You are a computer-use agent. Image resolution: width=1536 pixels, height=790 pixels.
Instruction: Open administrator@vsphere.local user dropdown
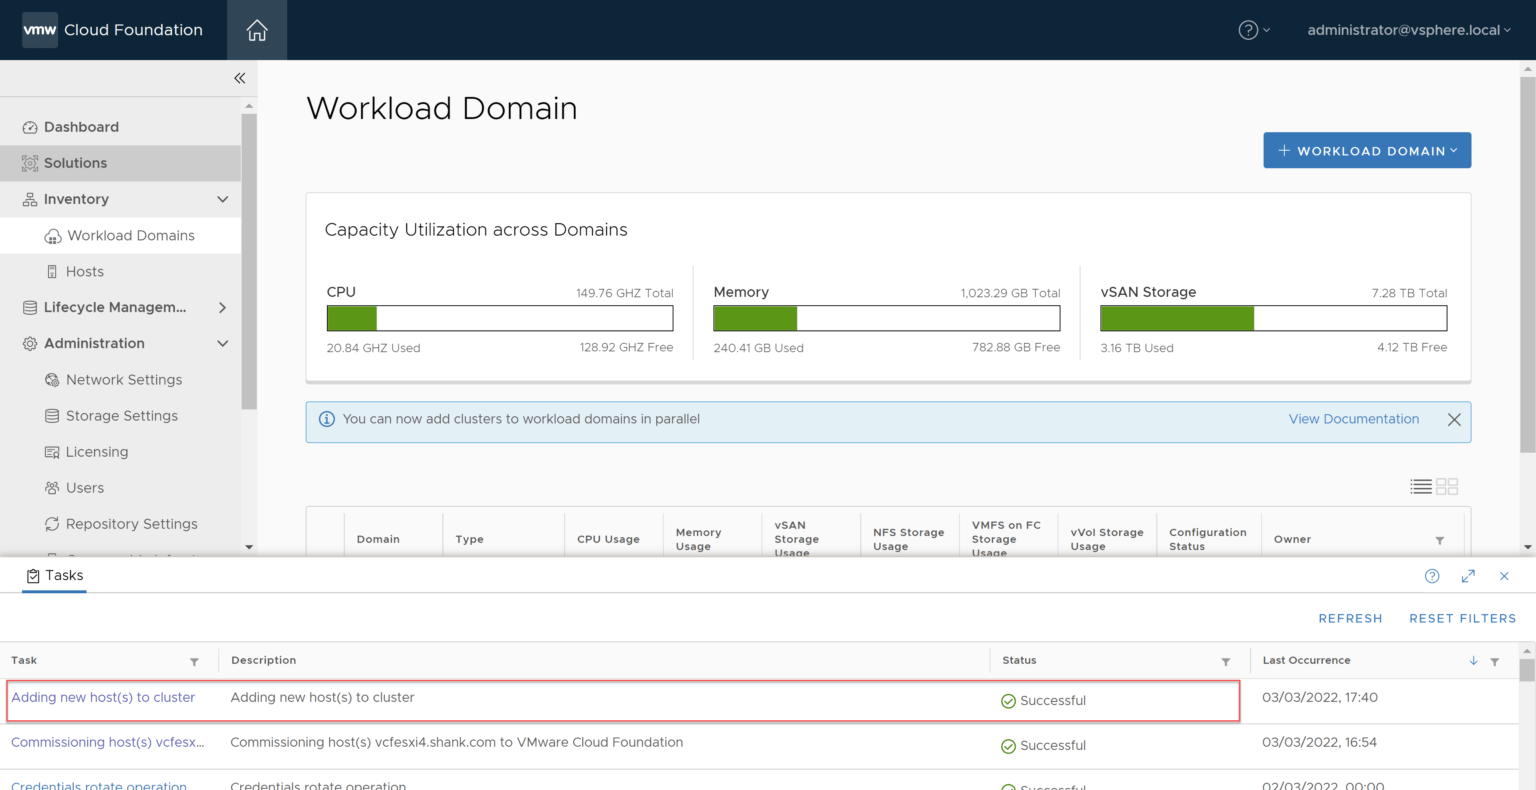(x=1408, y=30)
